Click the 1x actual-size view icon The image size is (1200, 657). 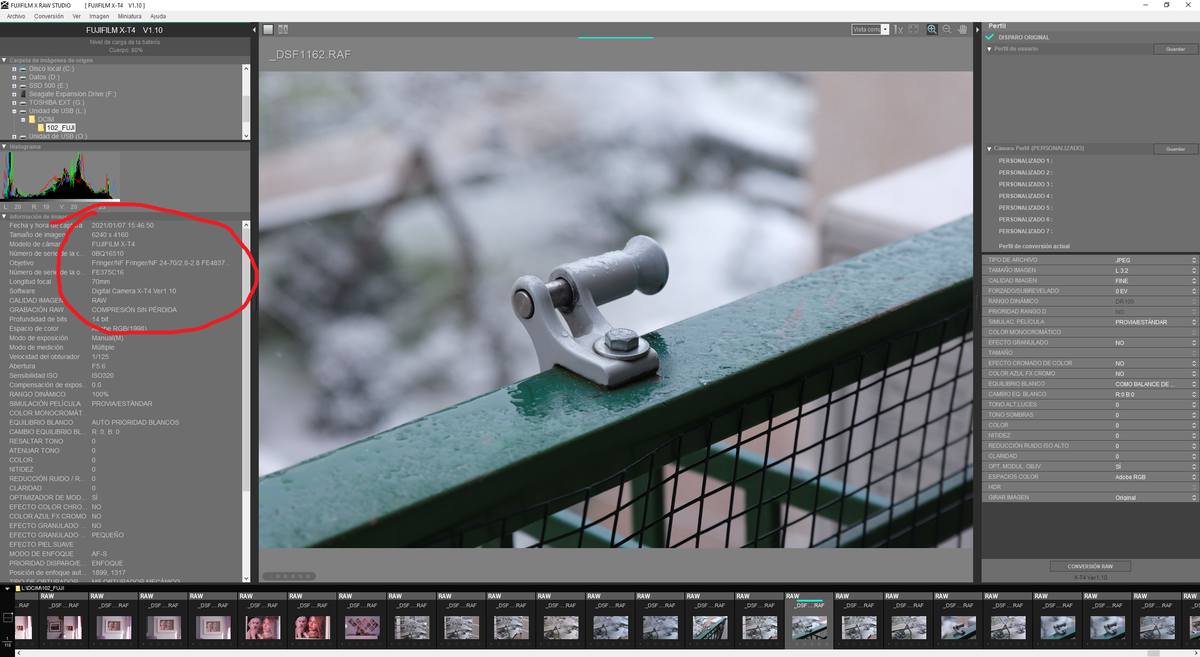(898, 30)
